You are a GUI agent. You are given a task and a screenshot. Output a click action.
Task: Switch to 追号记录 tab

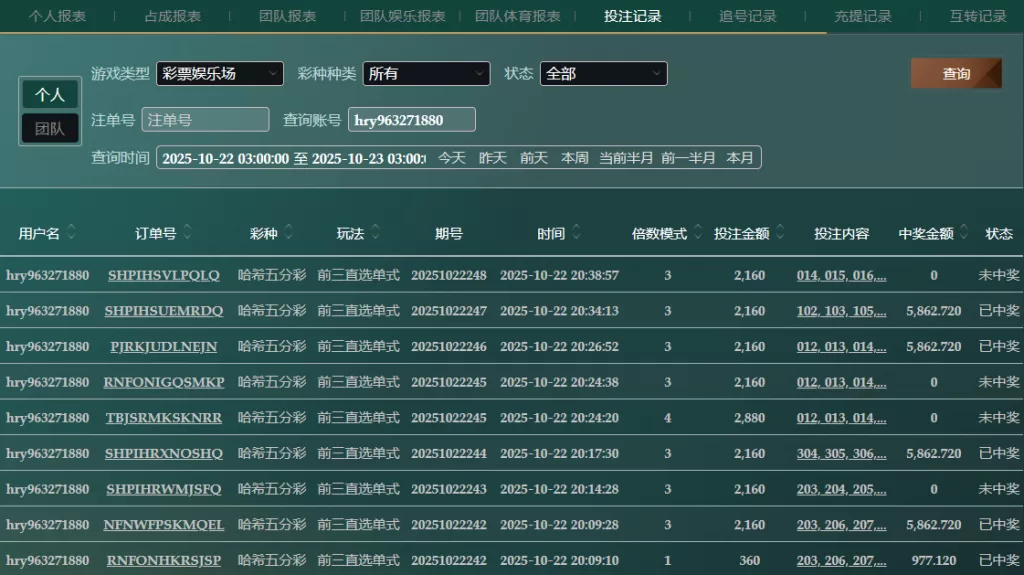tap(747, 16)
